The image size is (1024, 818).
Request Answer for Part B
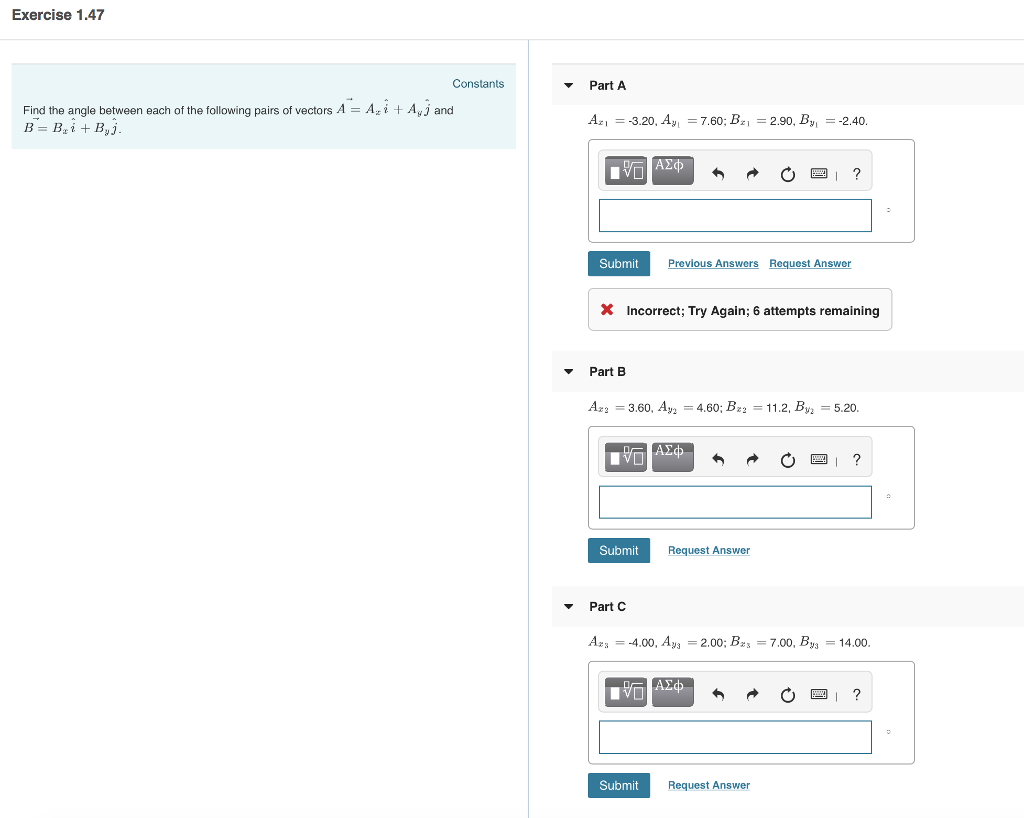pyautogui.click(x=709, y=550)
